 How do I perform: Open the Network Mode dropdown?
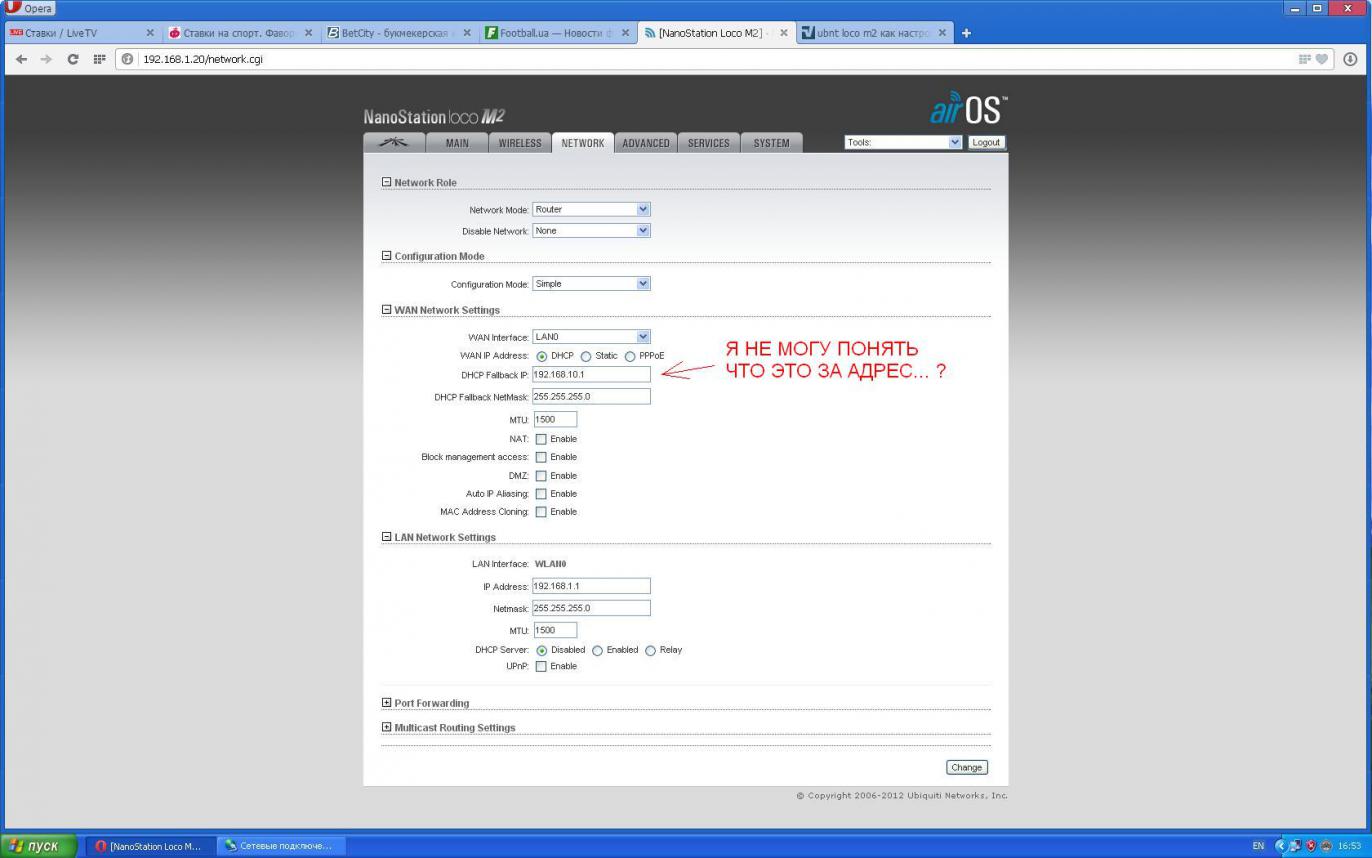pos(591,210)
